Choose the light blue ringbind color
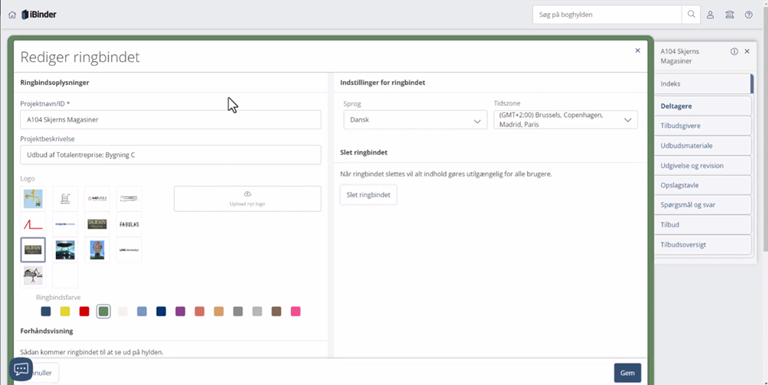 point(142,312)
